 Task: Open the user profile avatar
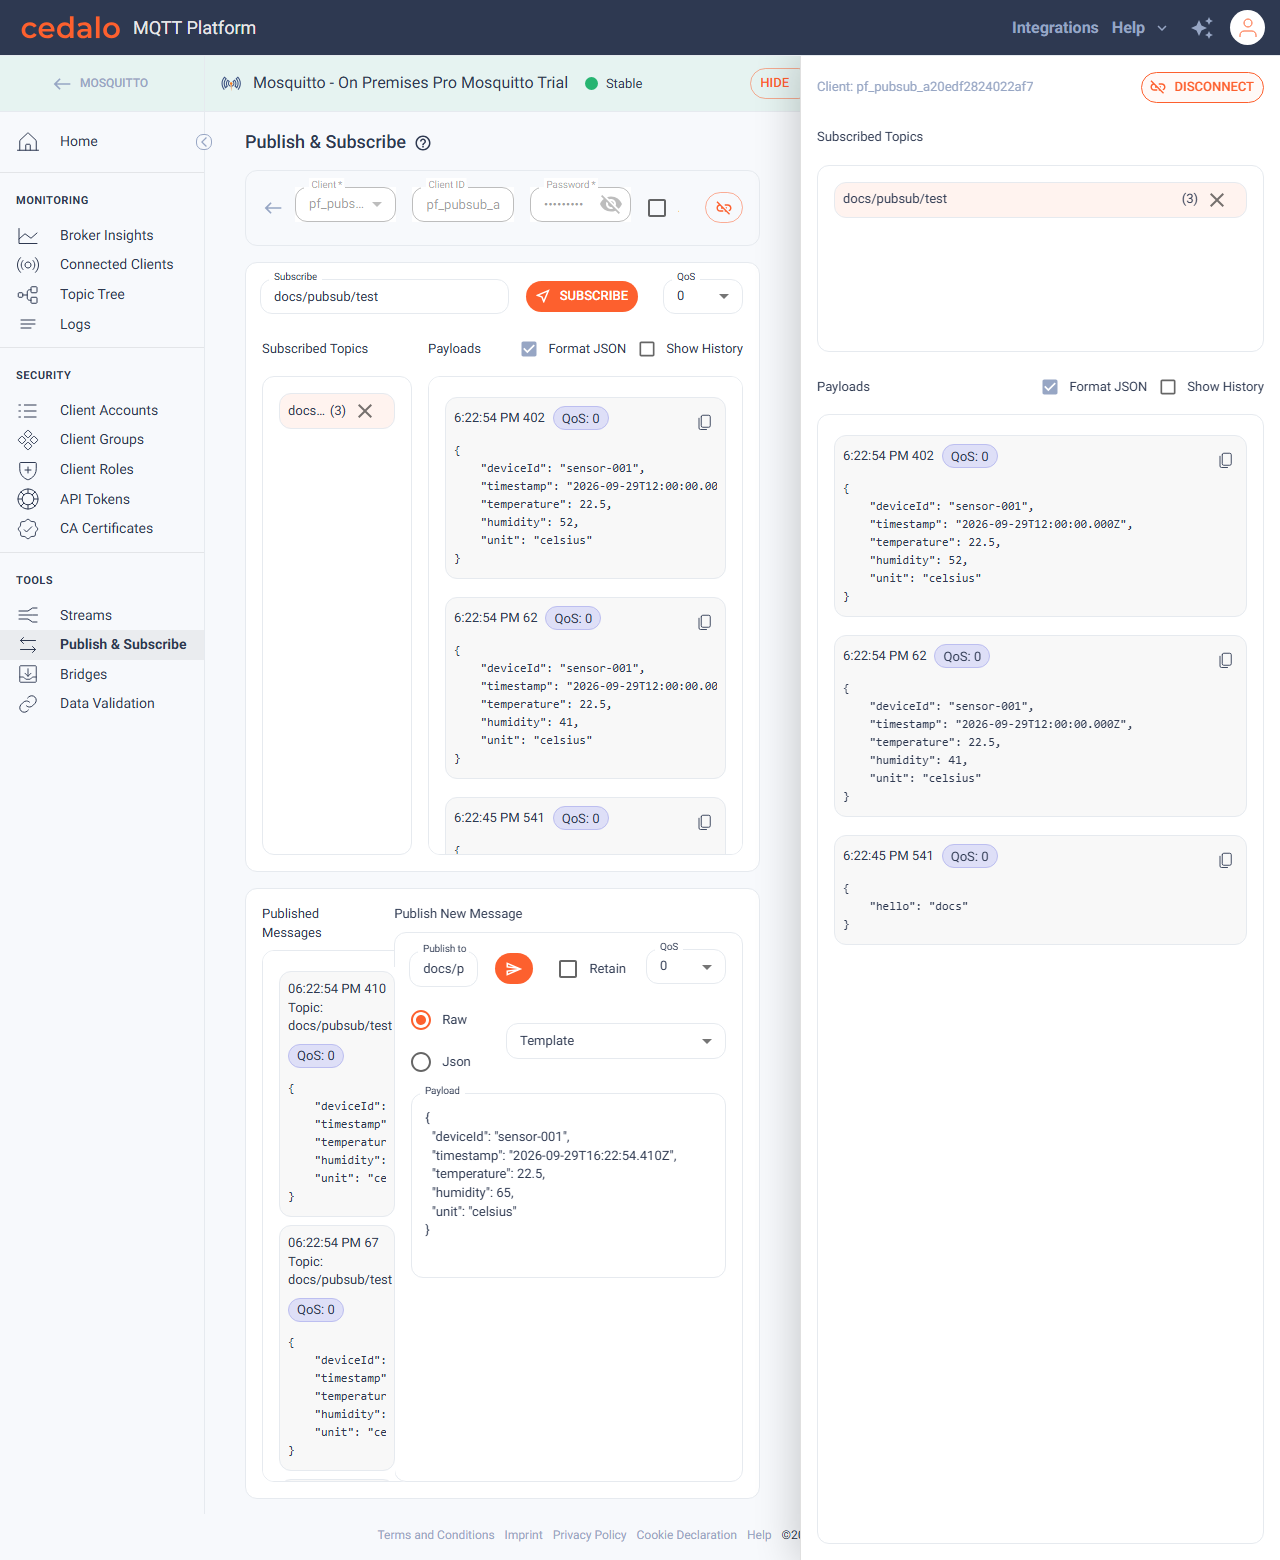pyautogui.click(x=1248, y=28)
